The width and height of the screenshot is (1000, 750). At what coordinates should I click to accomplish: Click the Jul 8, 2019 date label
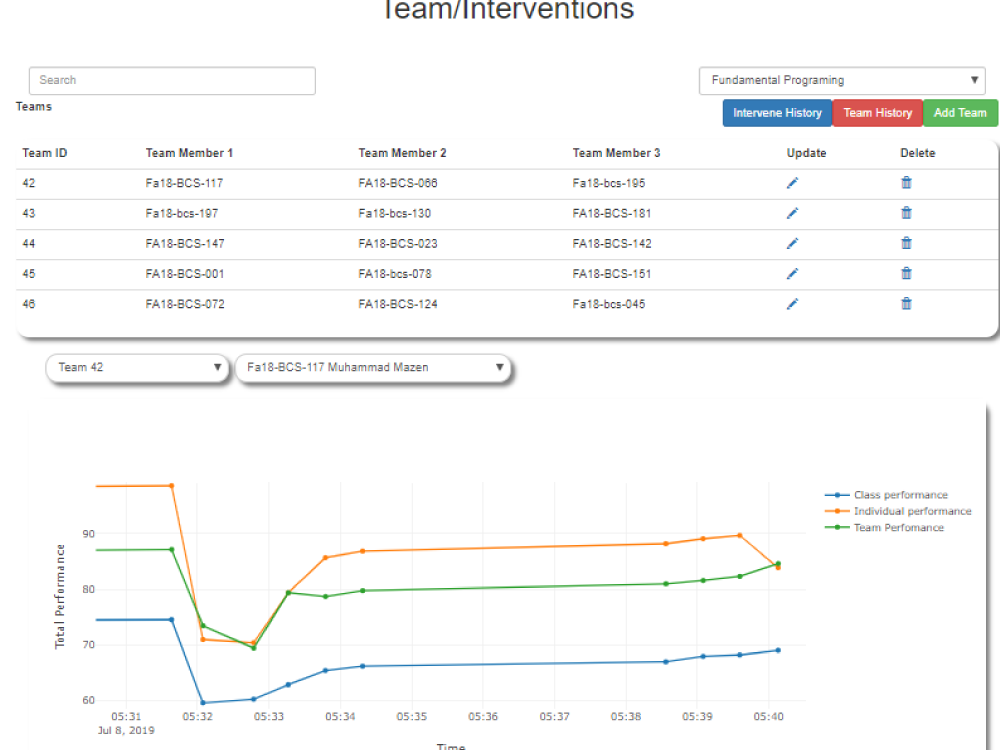126,731
